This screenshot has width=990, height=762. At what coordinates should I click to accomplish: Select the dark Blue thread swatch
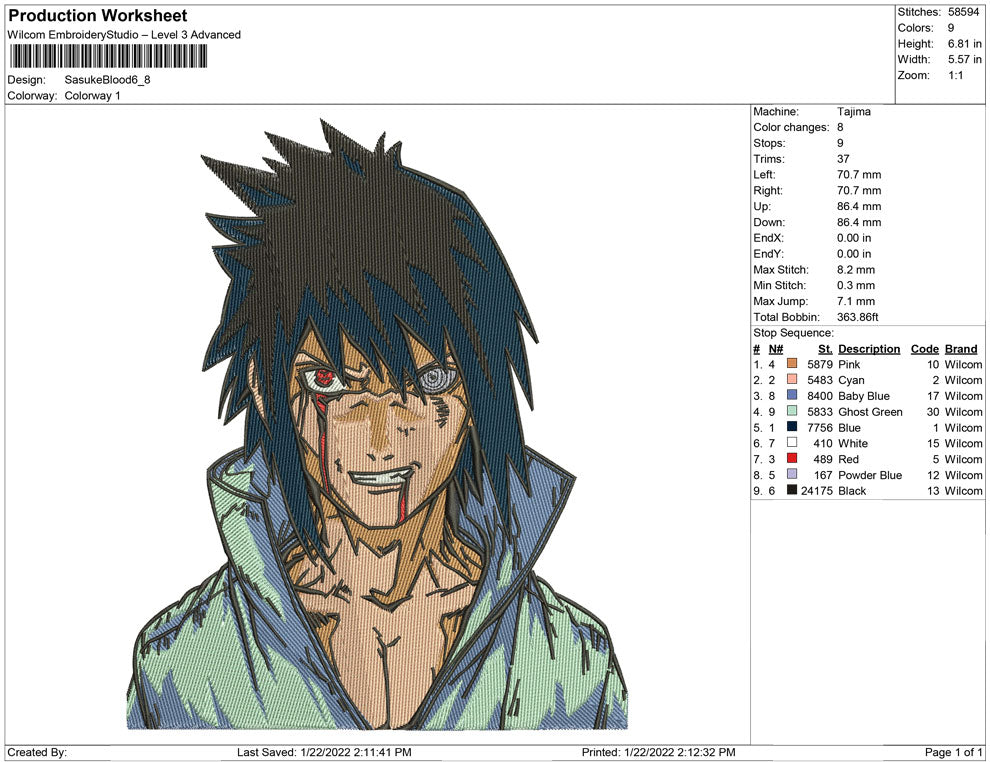tap(792, 427)
